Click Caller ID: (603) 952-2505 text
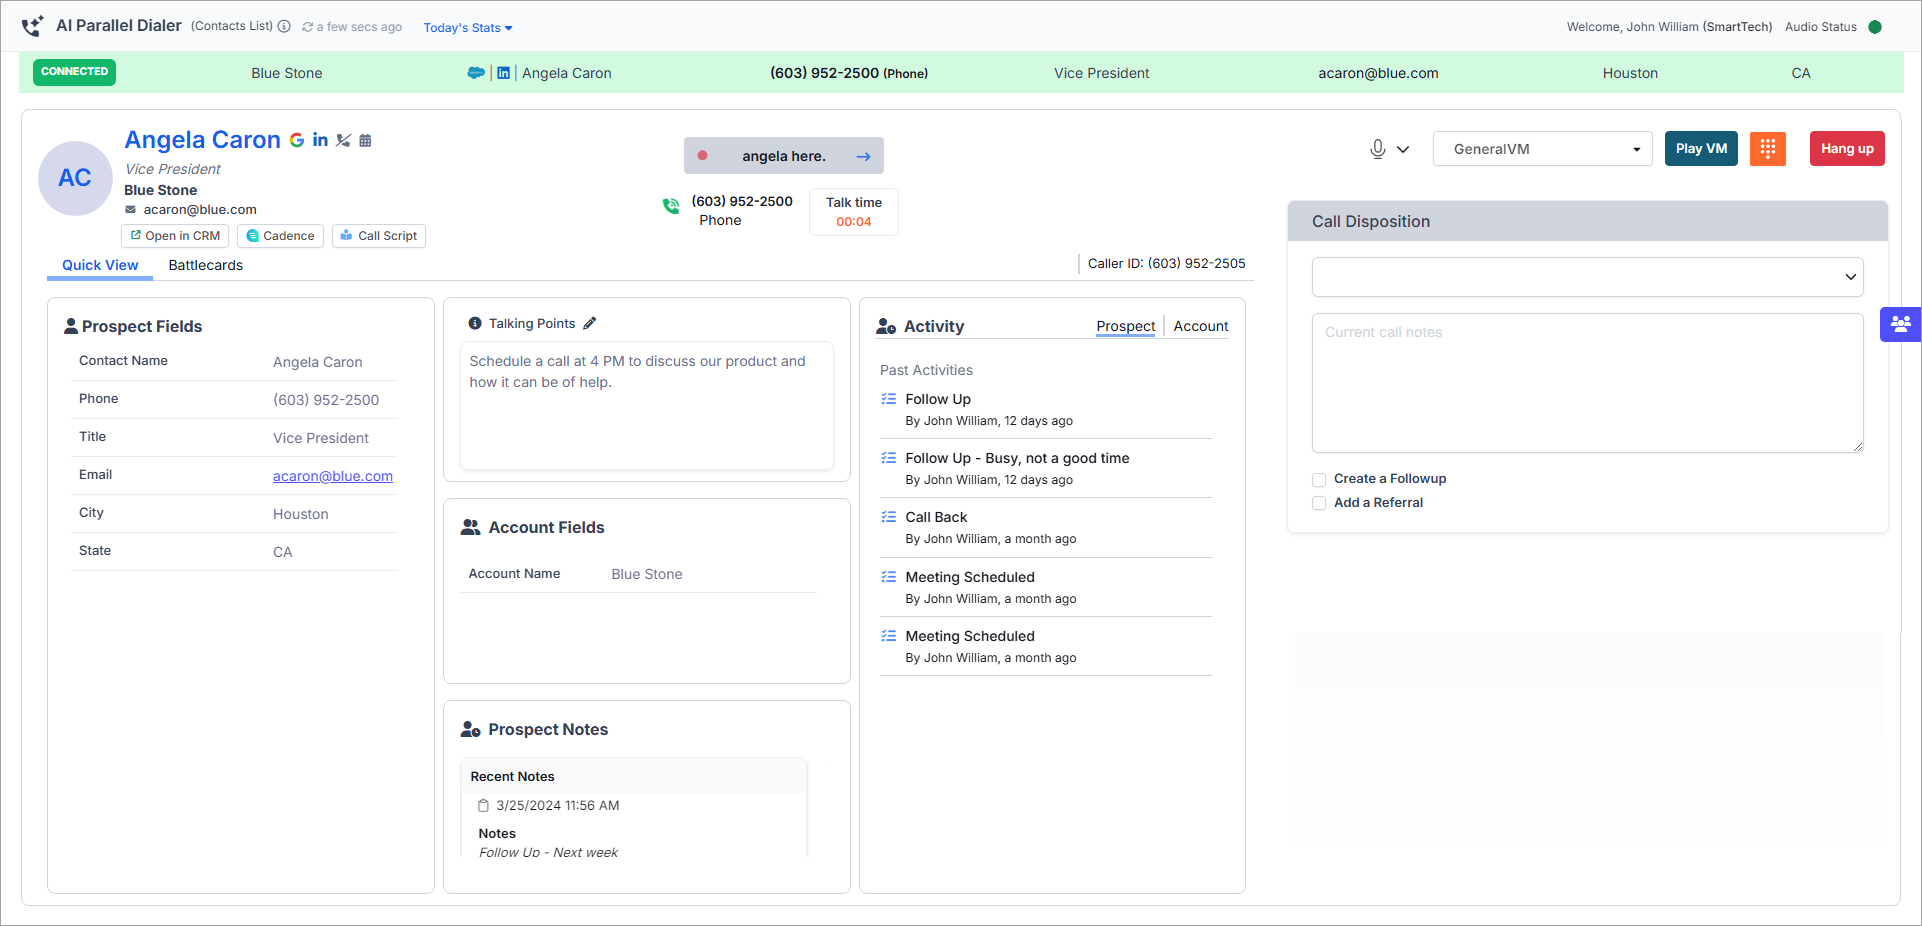The image size is (1922, 926). point(1167,264)
